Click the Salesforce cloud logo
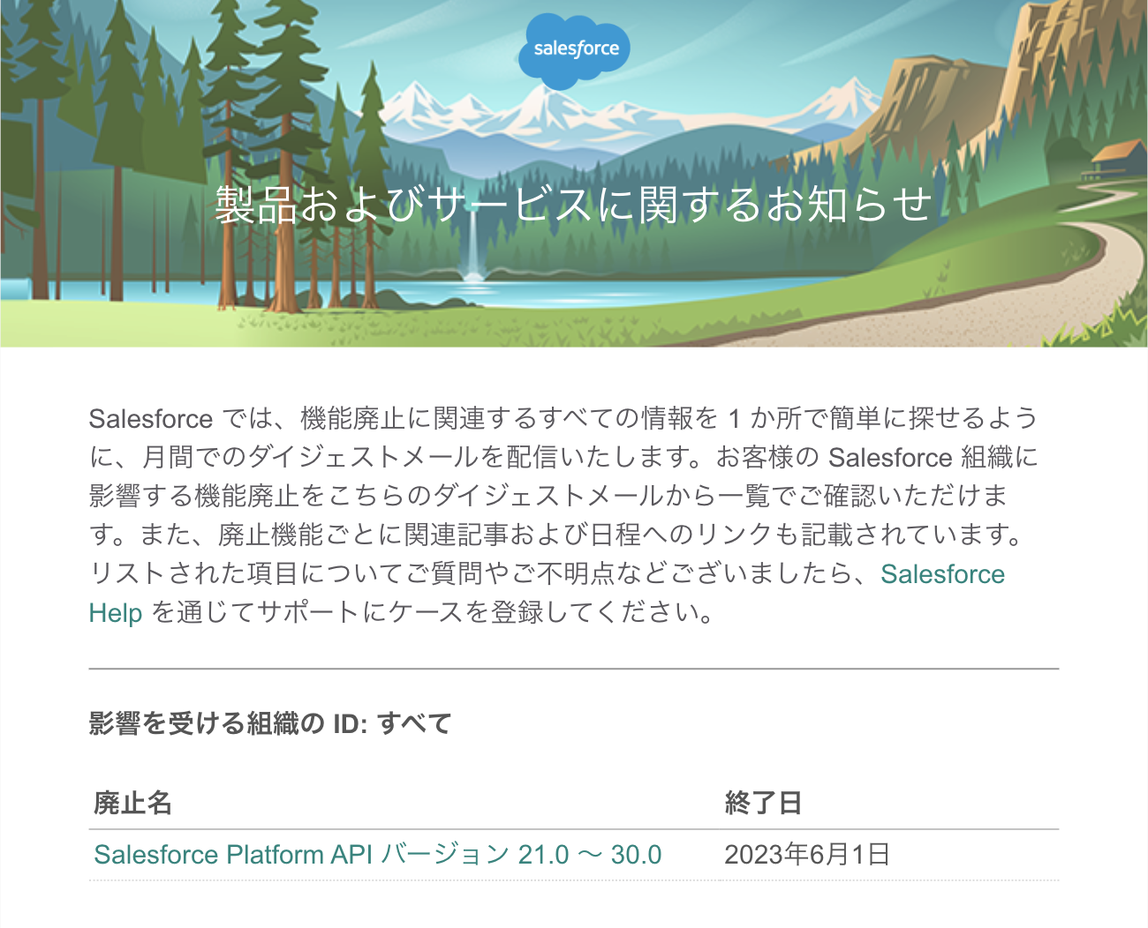The height and width of the screenshot is (928, 1148). (574, 50)
